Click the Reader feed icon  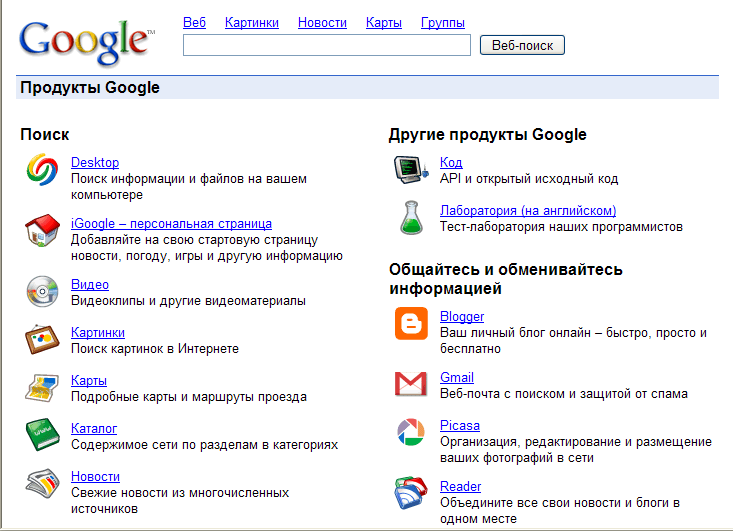[x=411, y=493]
